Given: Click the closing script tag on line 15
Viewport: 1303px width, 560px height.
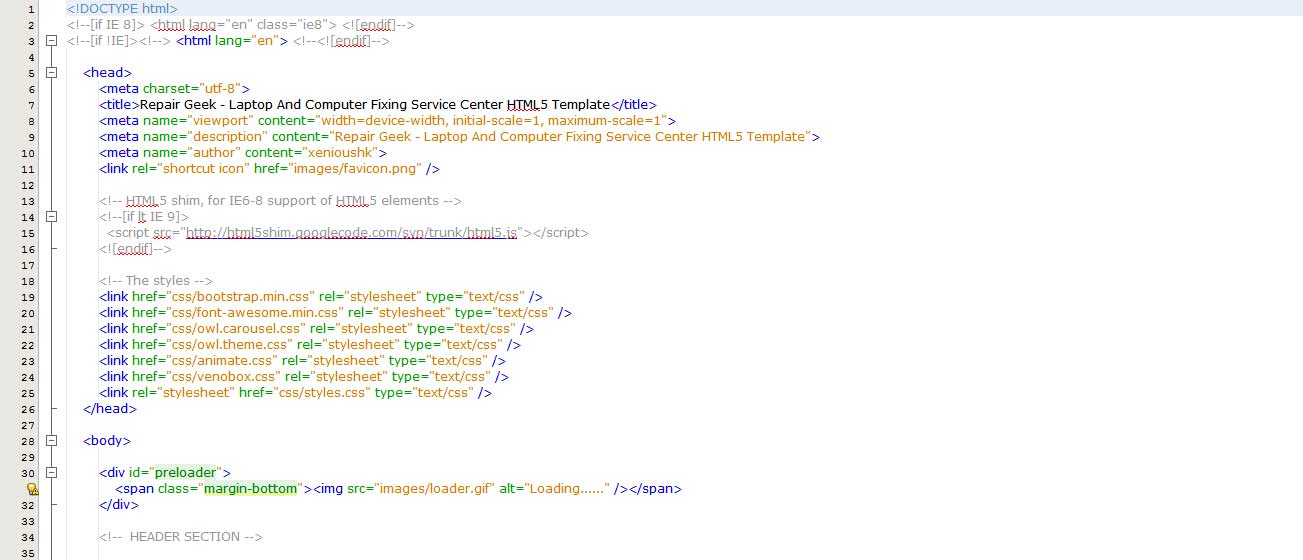Looking at the screenshot, I should point(559,233).
